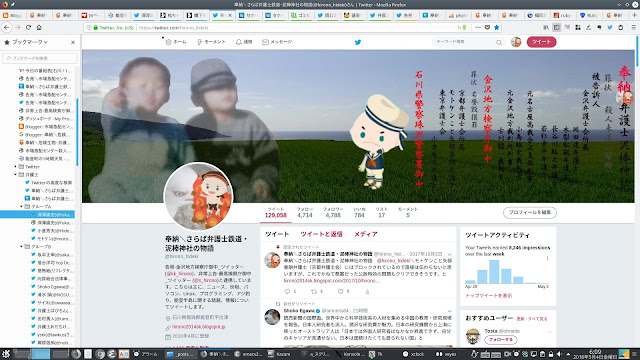Click the Twitter bird logo in header
This screenshot has height=360, width=640.
point(358,42)
